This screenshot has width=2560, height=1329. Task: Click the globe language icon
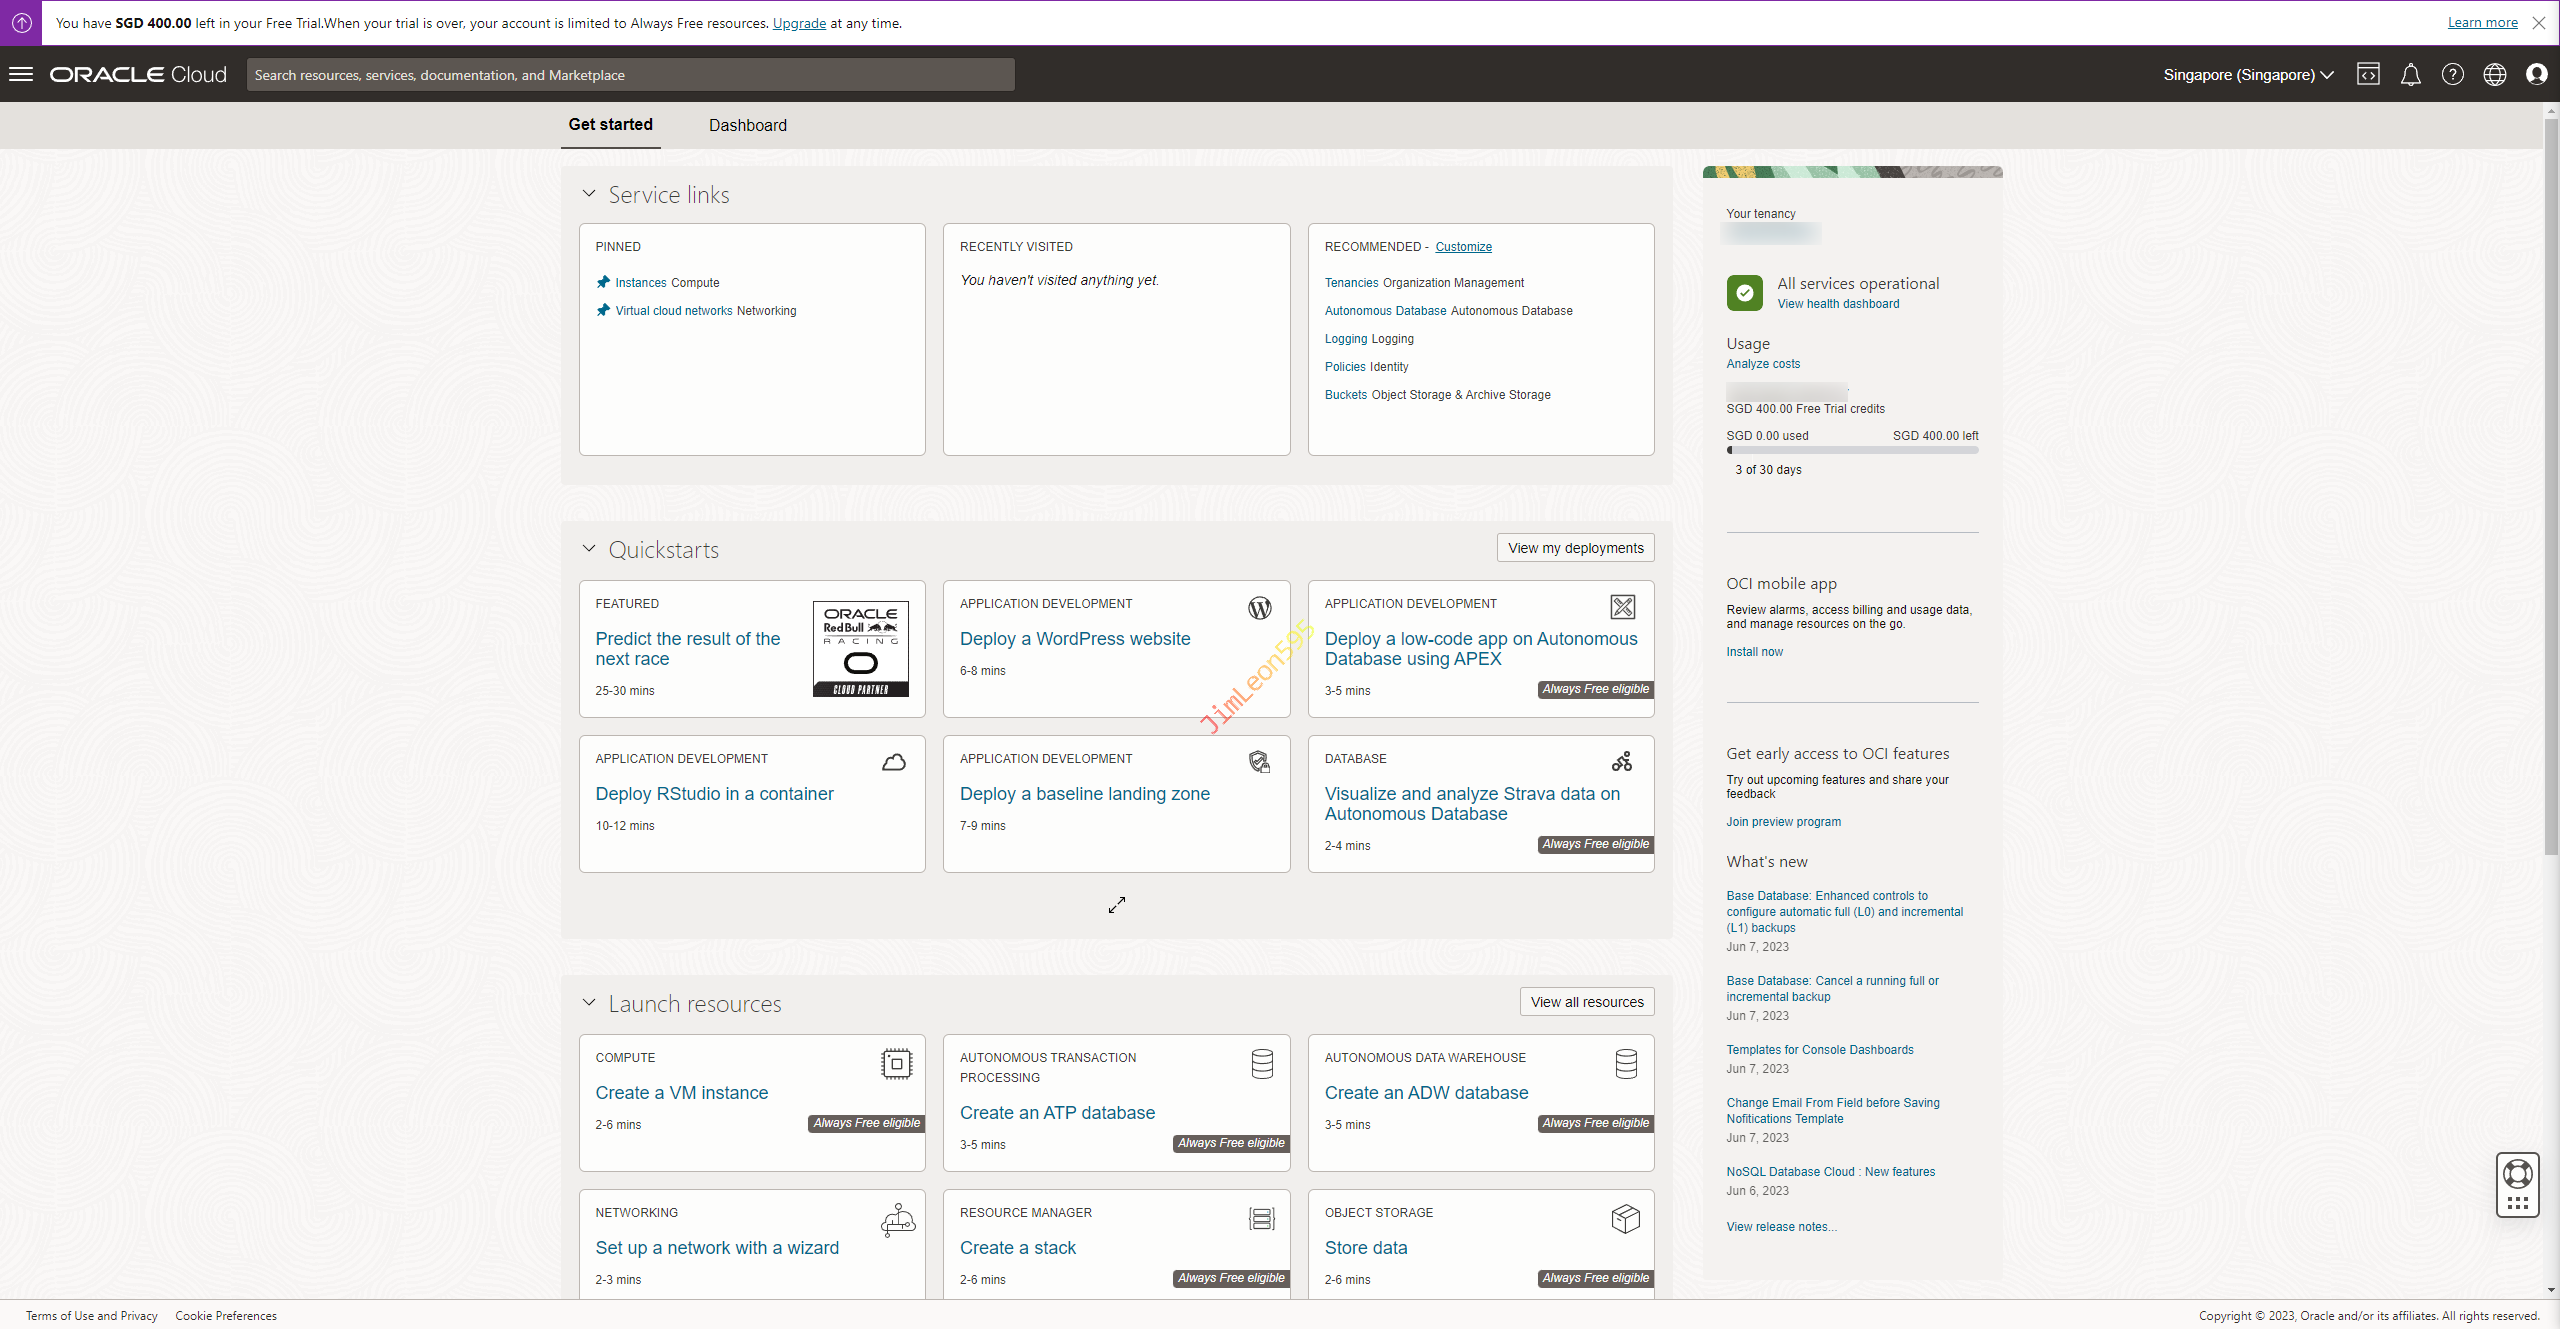[2494, 74]
